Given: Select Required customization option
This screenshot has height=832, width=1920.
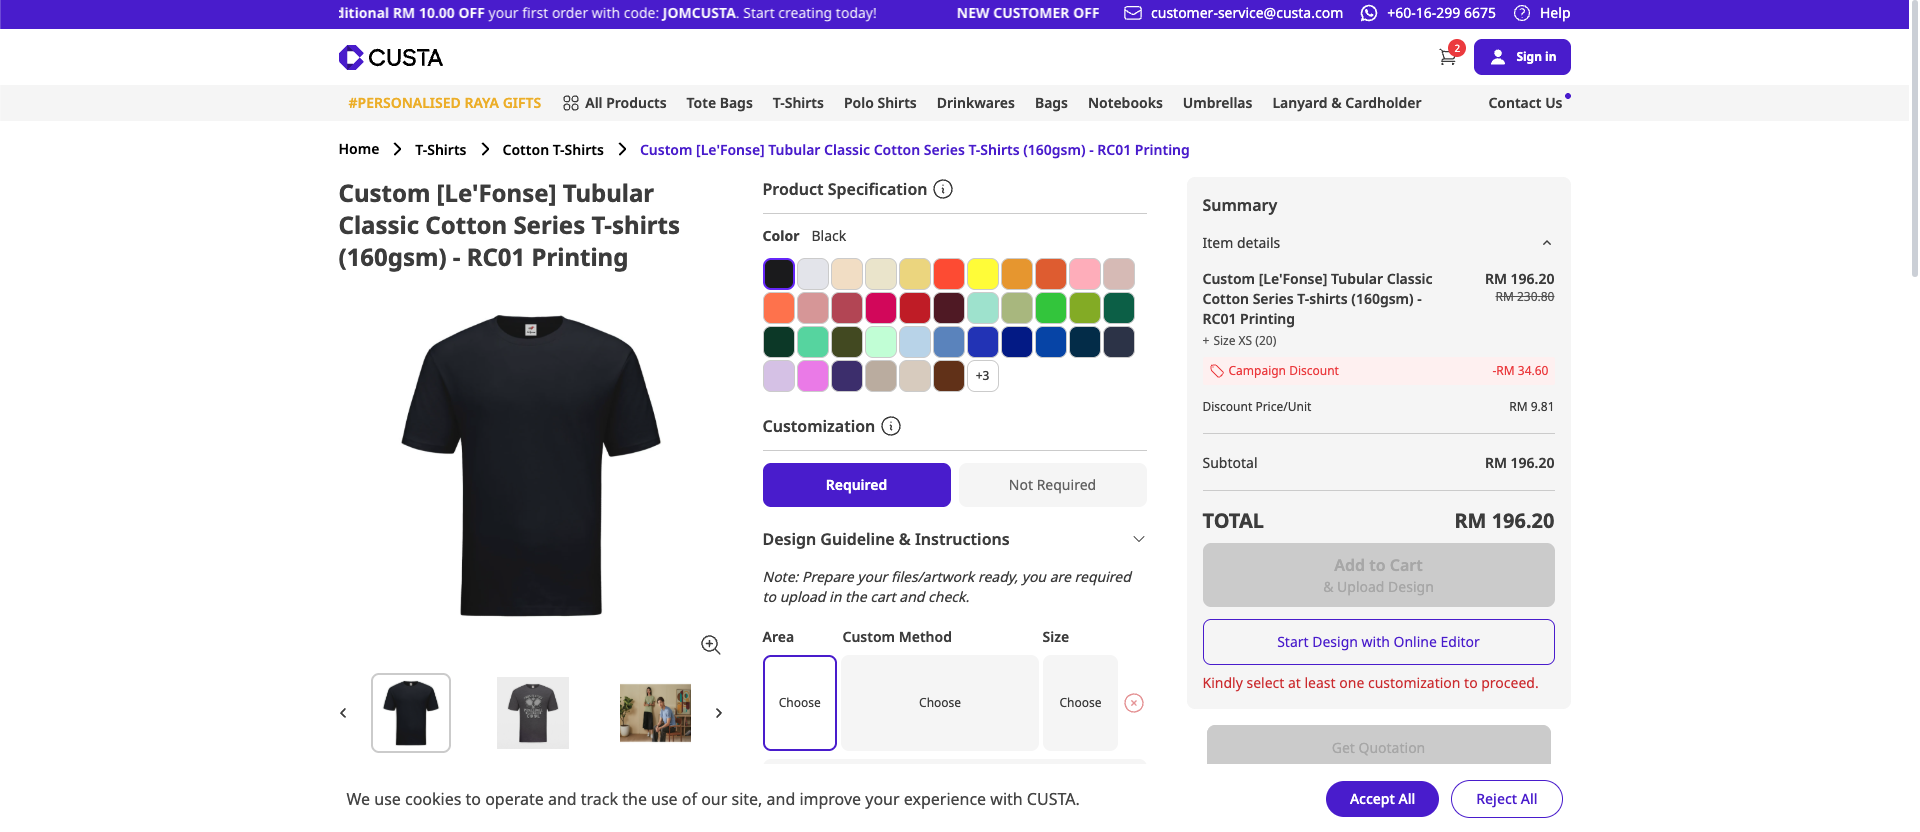Looking at the screenshot, I should (856, 485).
